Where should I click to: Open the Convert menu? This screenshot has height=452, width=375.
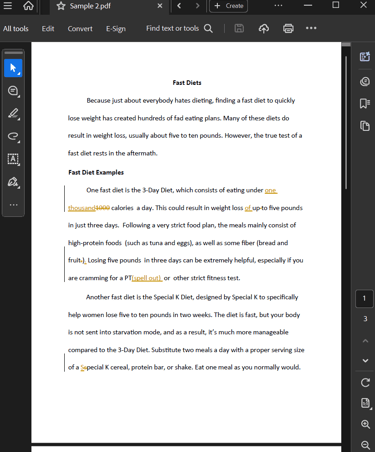click(80, 29)
